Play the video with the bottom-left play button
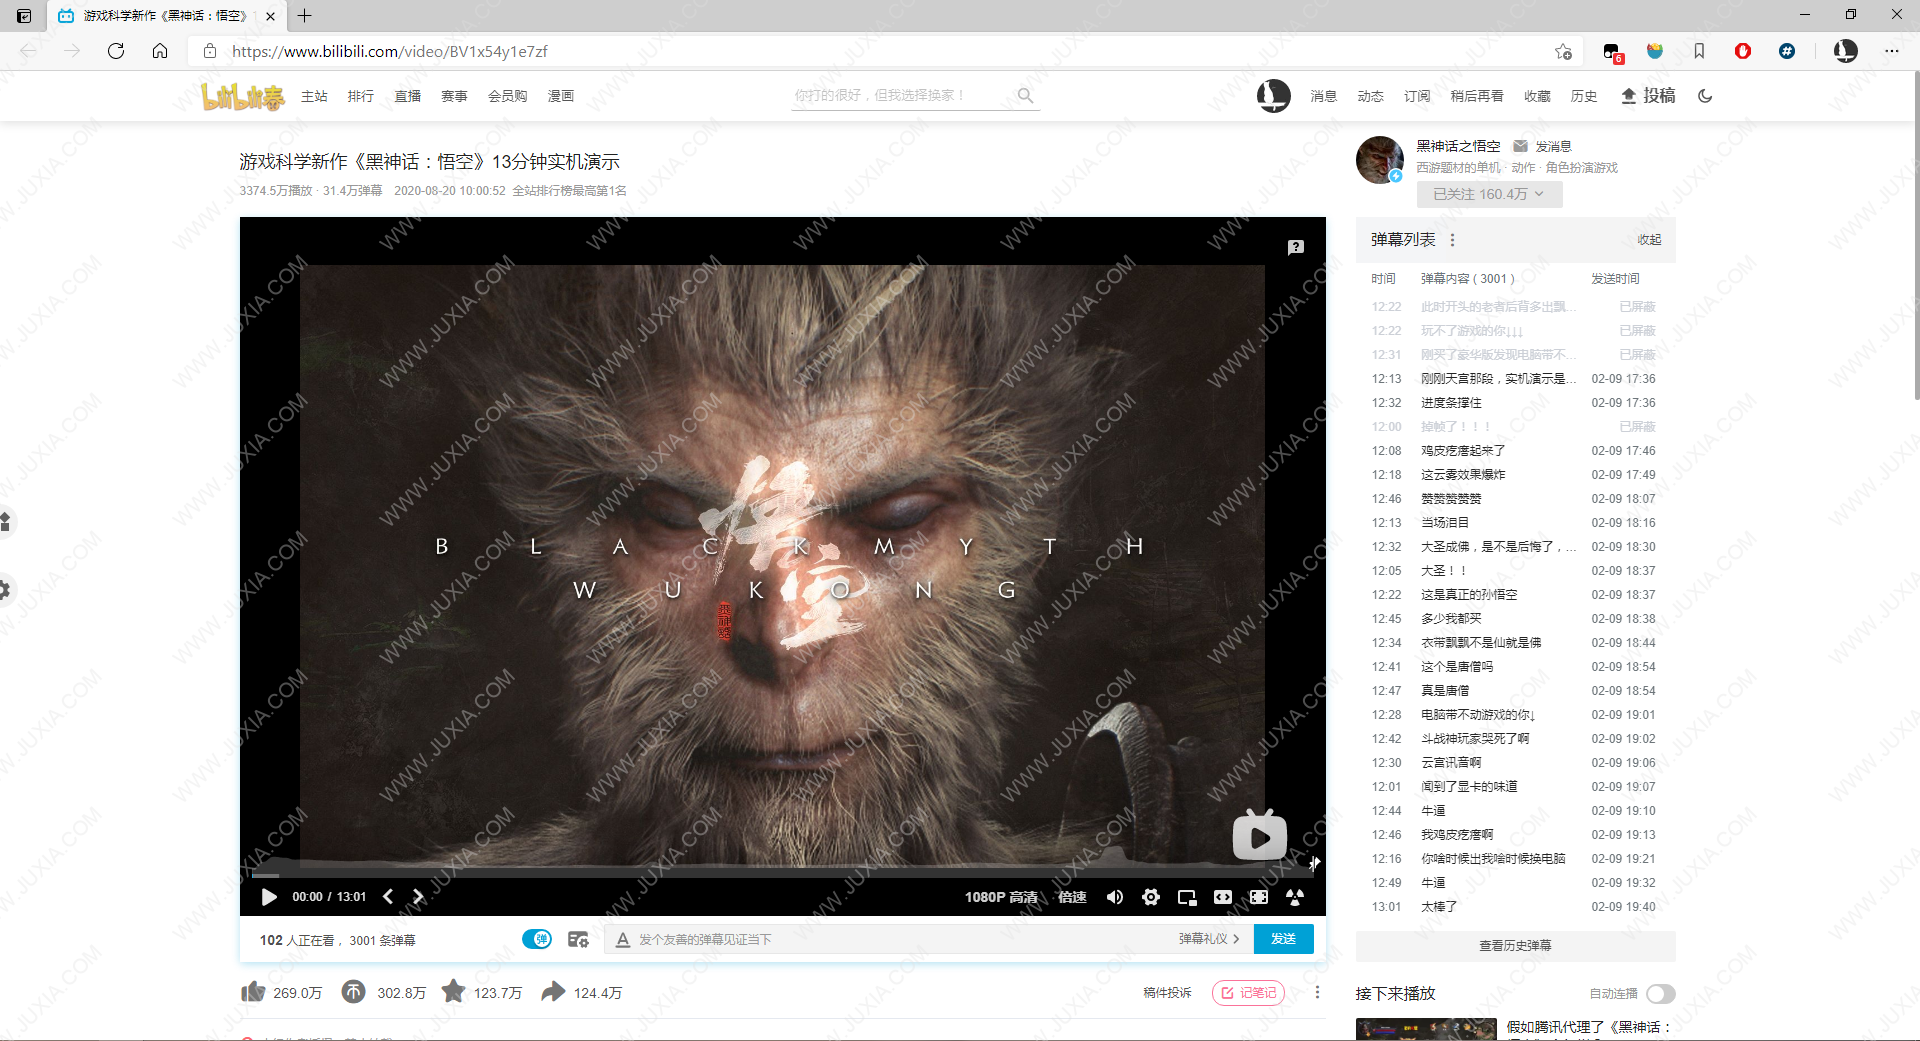1920x1041 pixels. (x=268, y=897)
